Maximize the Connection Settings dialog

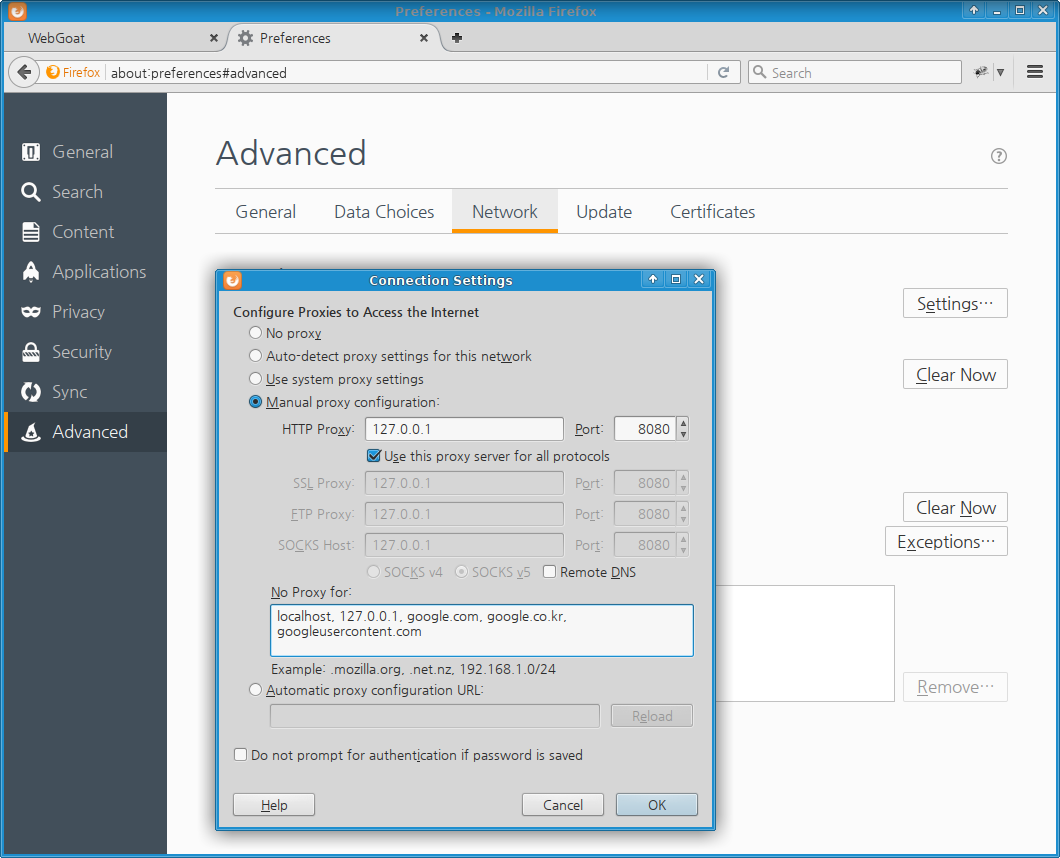click(x=676, y=279)
